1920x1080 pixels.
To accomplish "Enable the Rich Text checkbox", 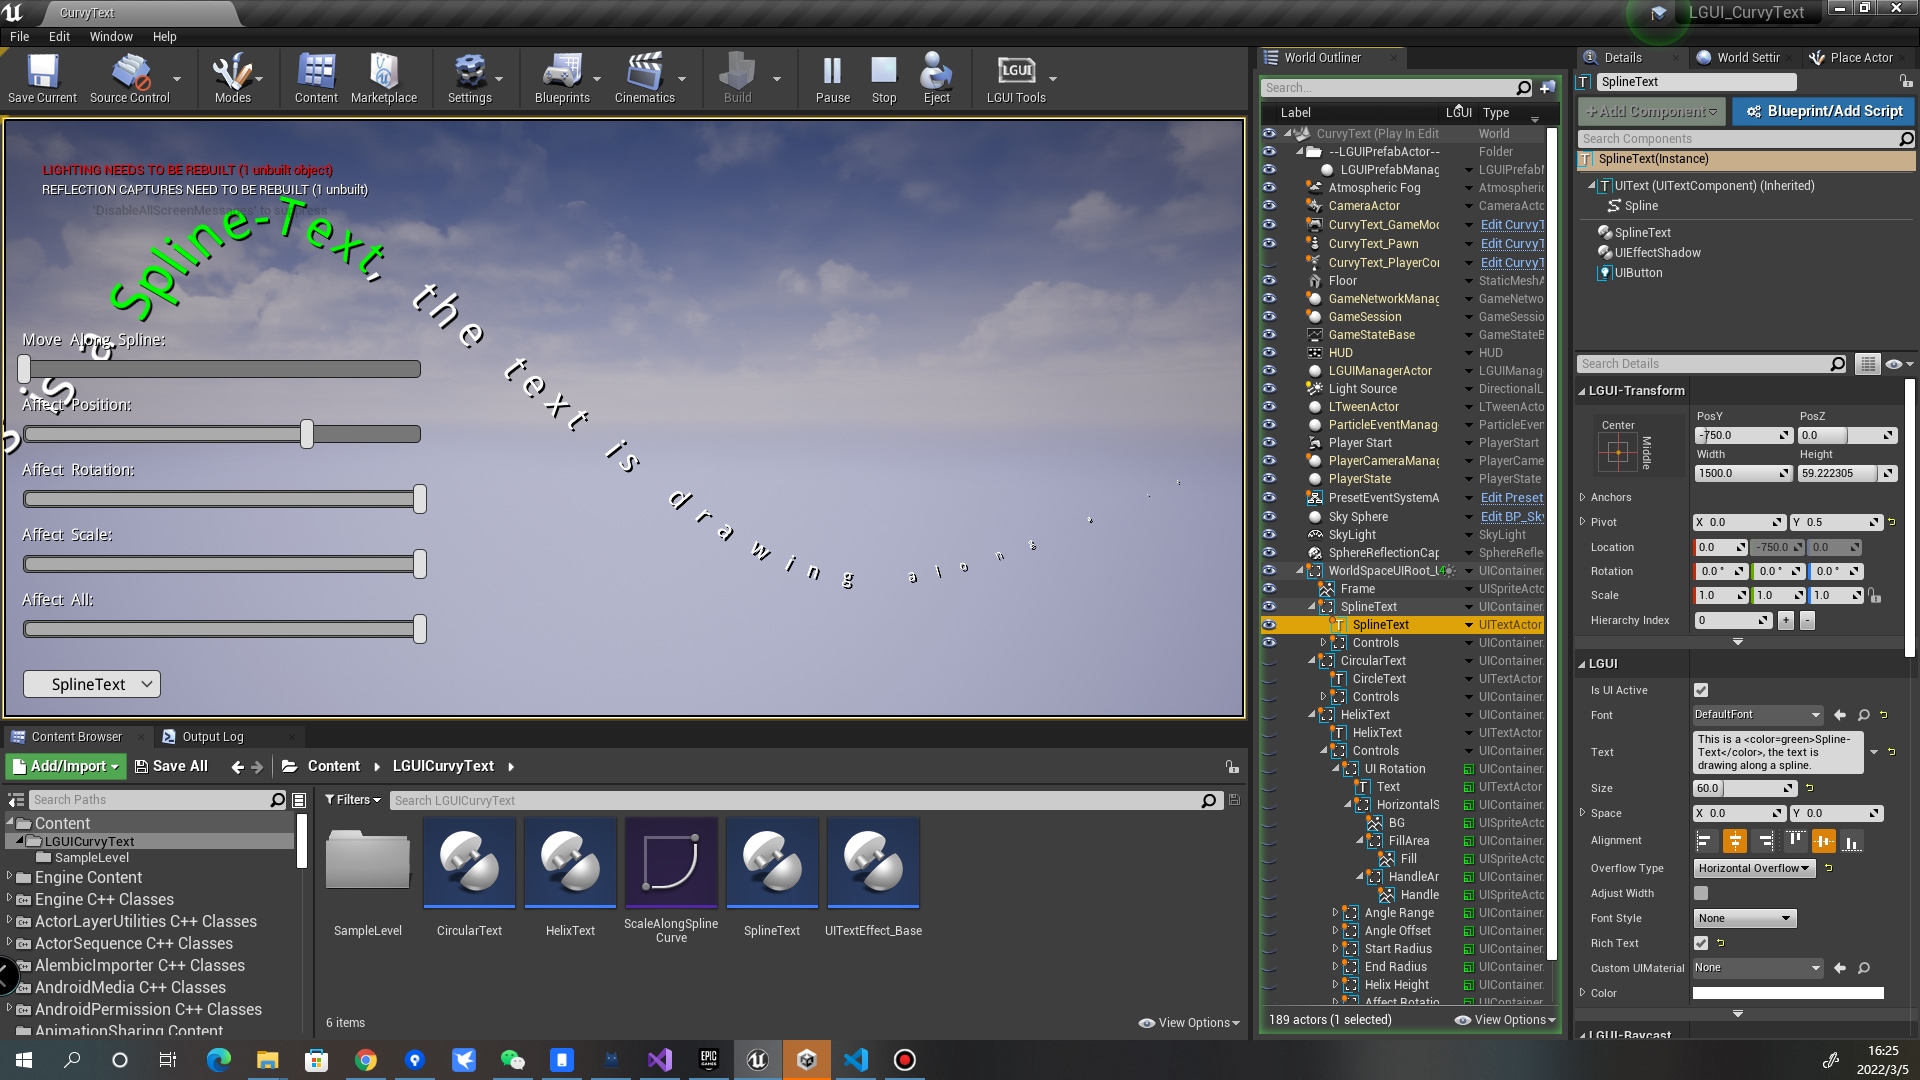I will [1700, 943].
